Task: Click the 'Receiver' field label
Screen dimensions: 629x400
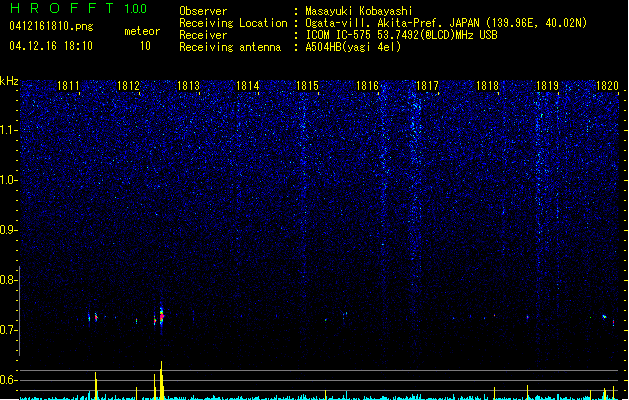Action: [x=203, y=35]
